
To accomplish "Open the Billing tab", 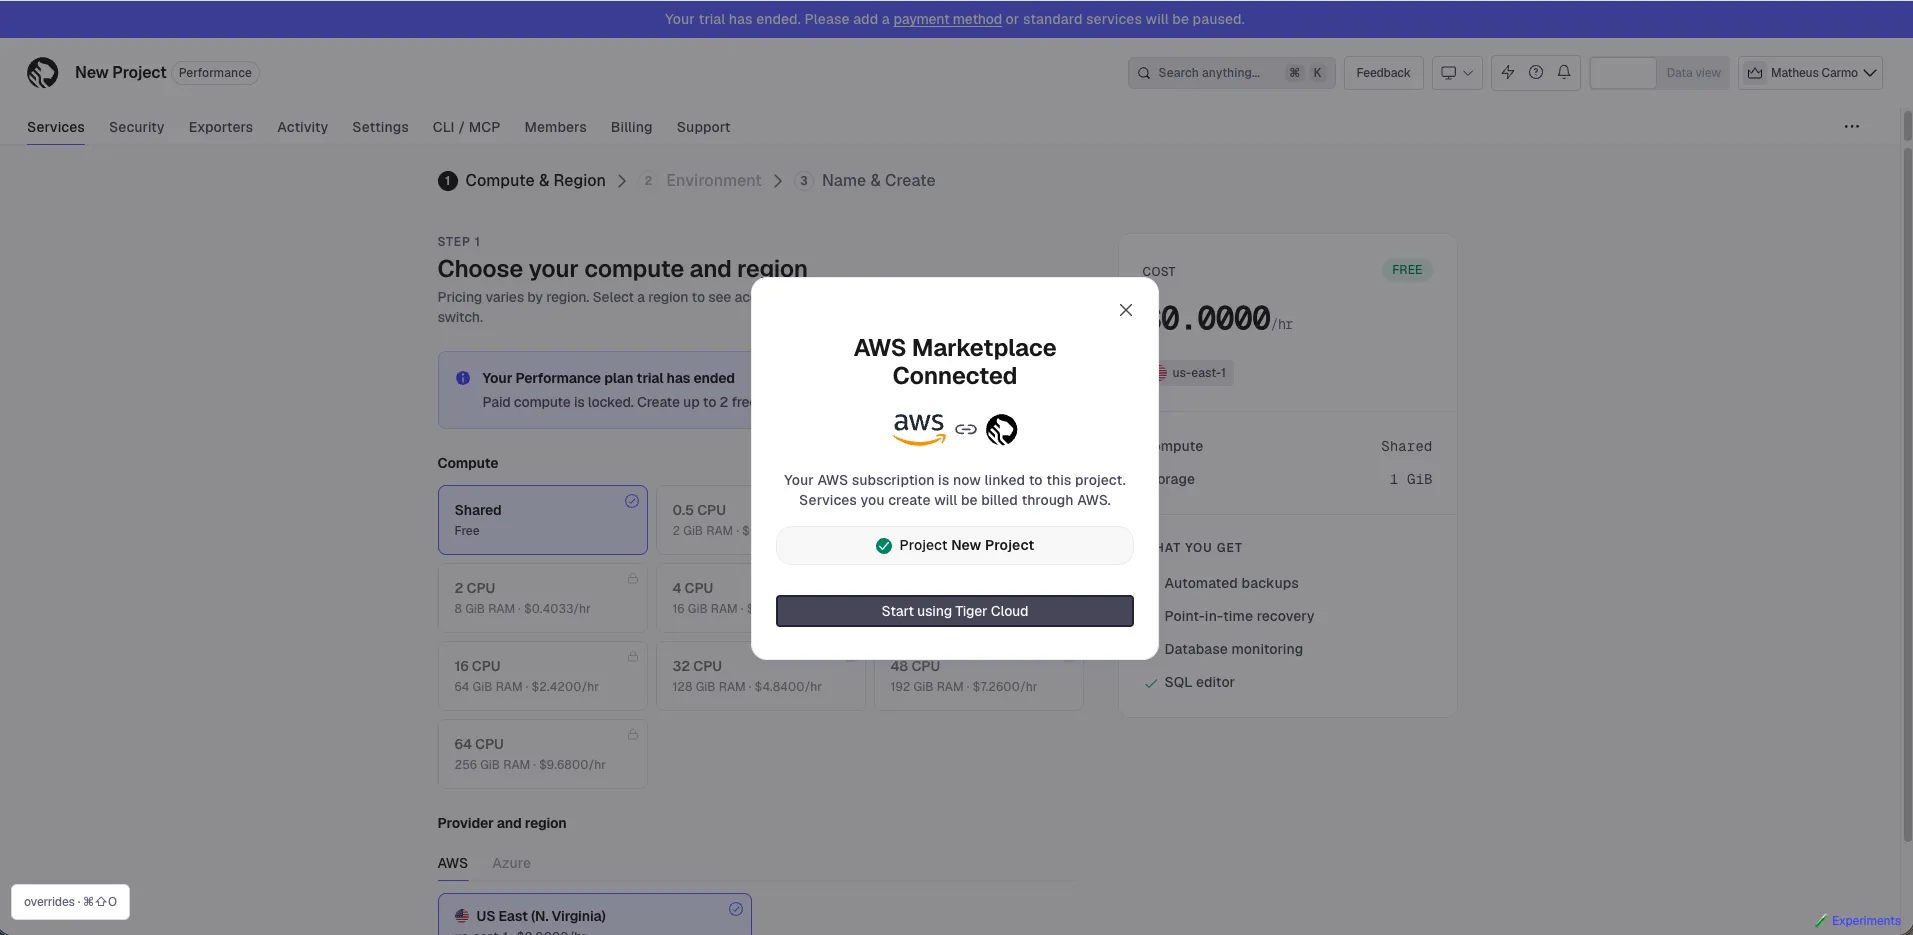I will (631, 127).
